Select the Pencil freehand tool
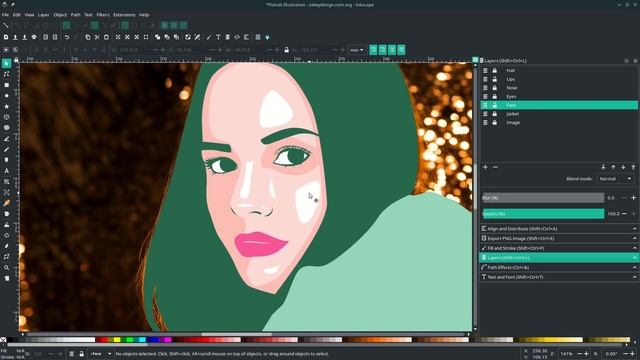Screen dimensions: 640x360 pyautogui.click(x=6, y=139)
